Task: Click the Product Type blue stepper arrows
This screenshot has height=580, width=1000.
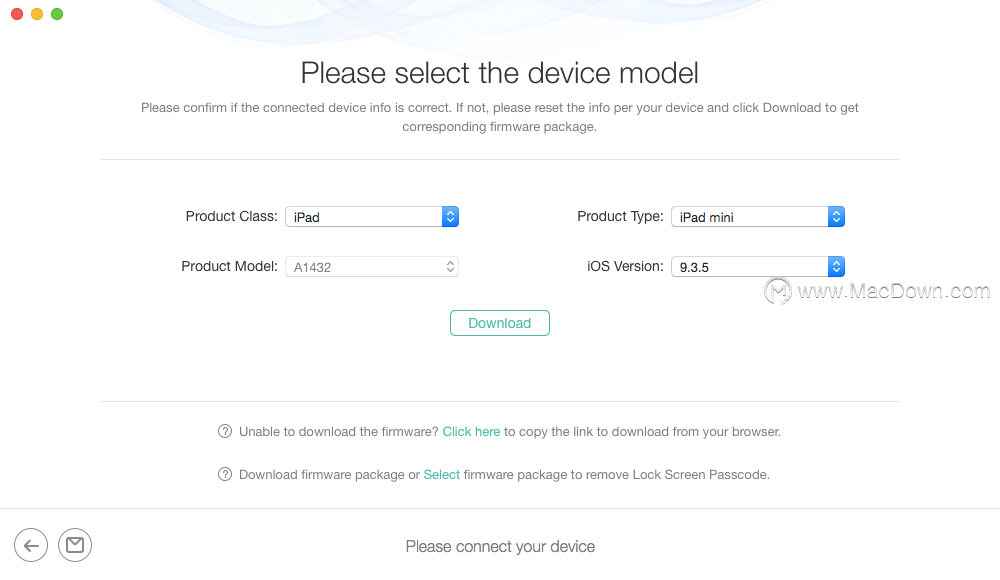Action: (836, 217)
